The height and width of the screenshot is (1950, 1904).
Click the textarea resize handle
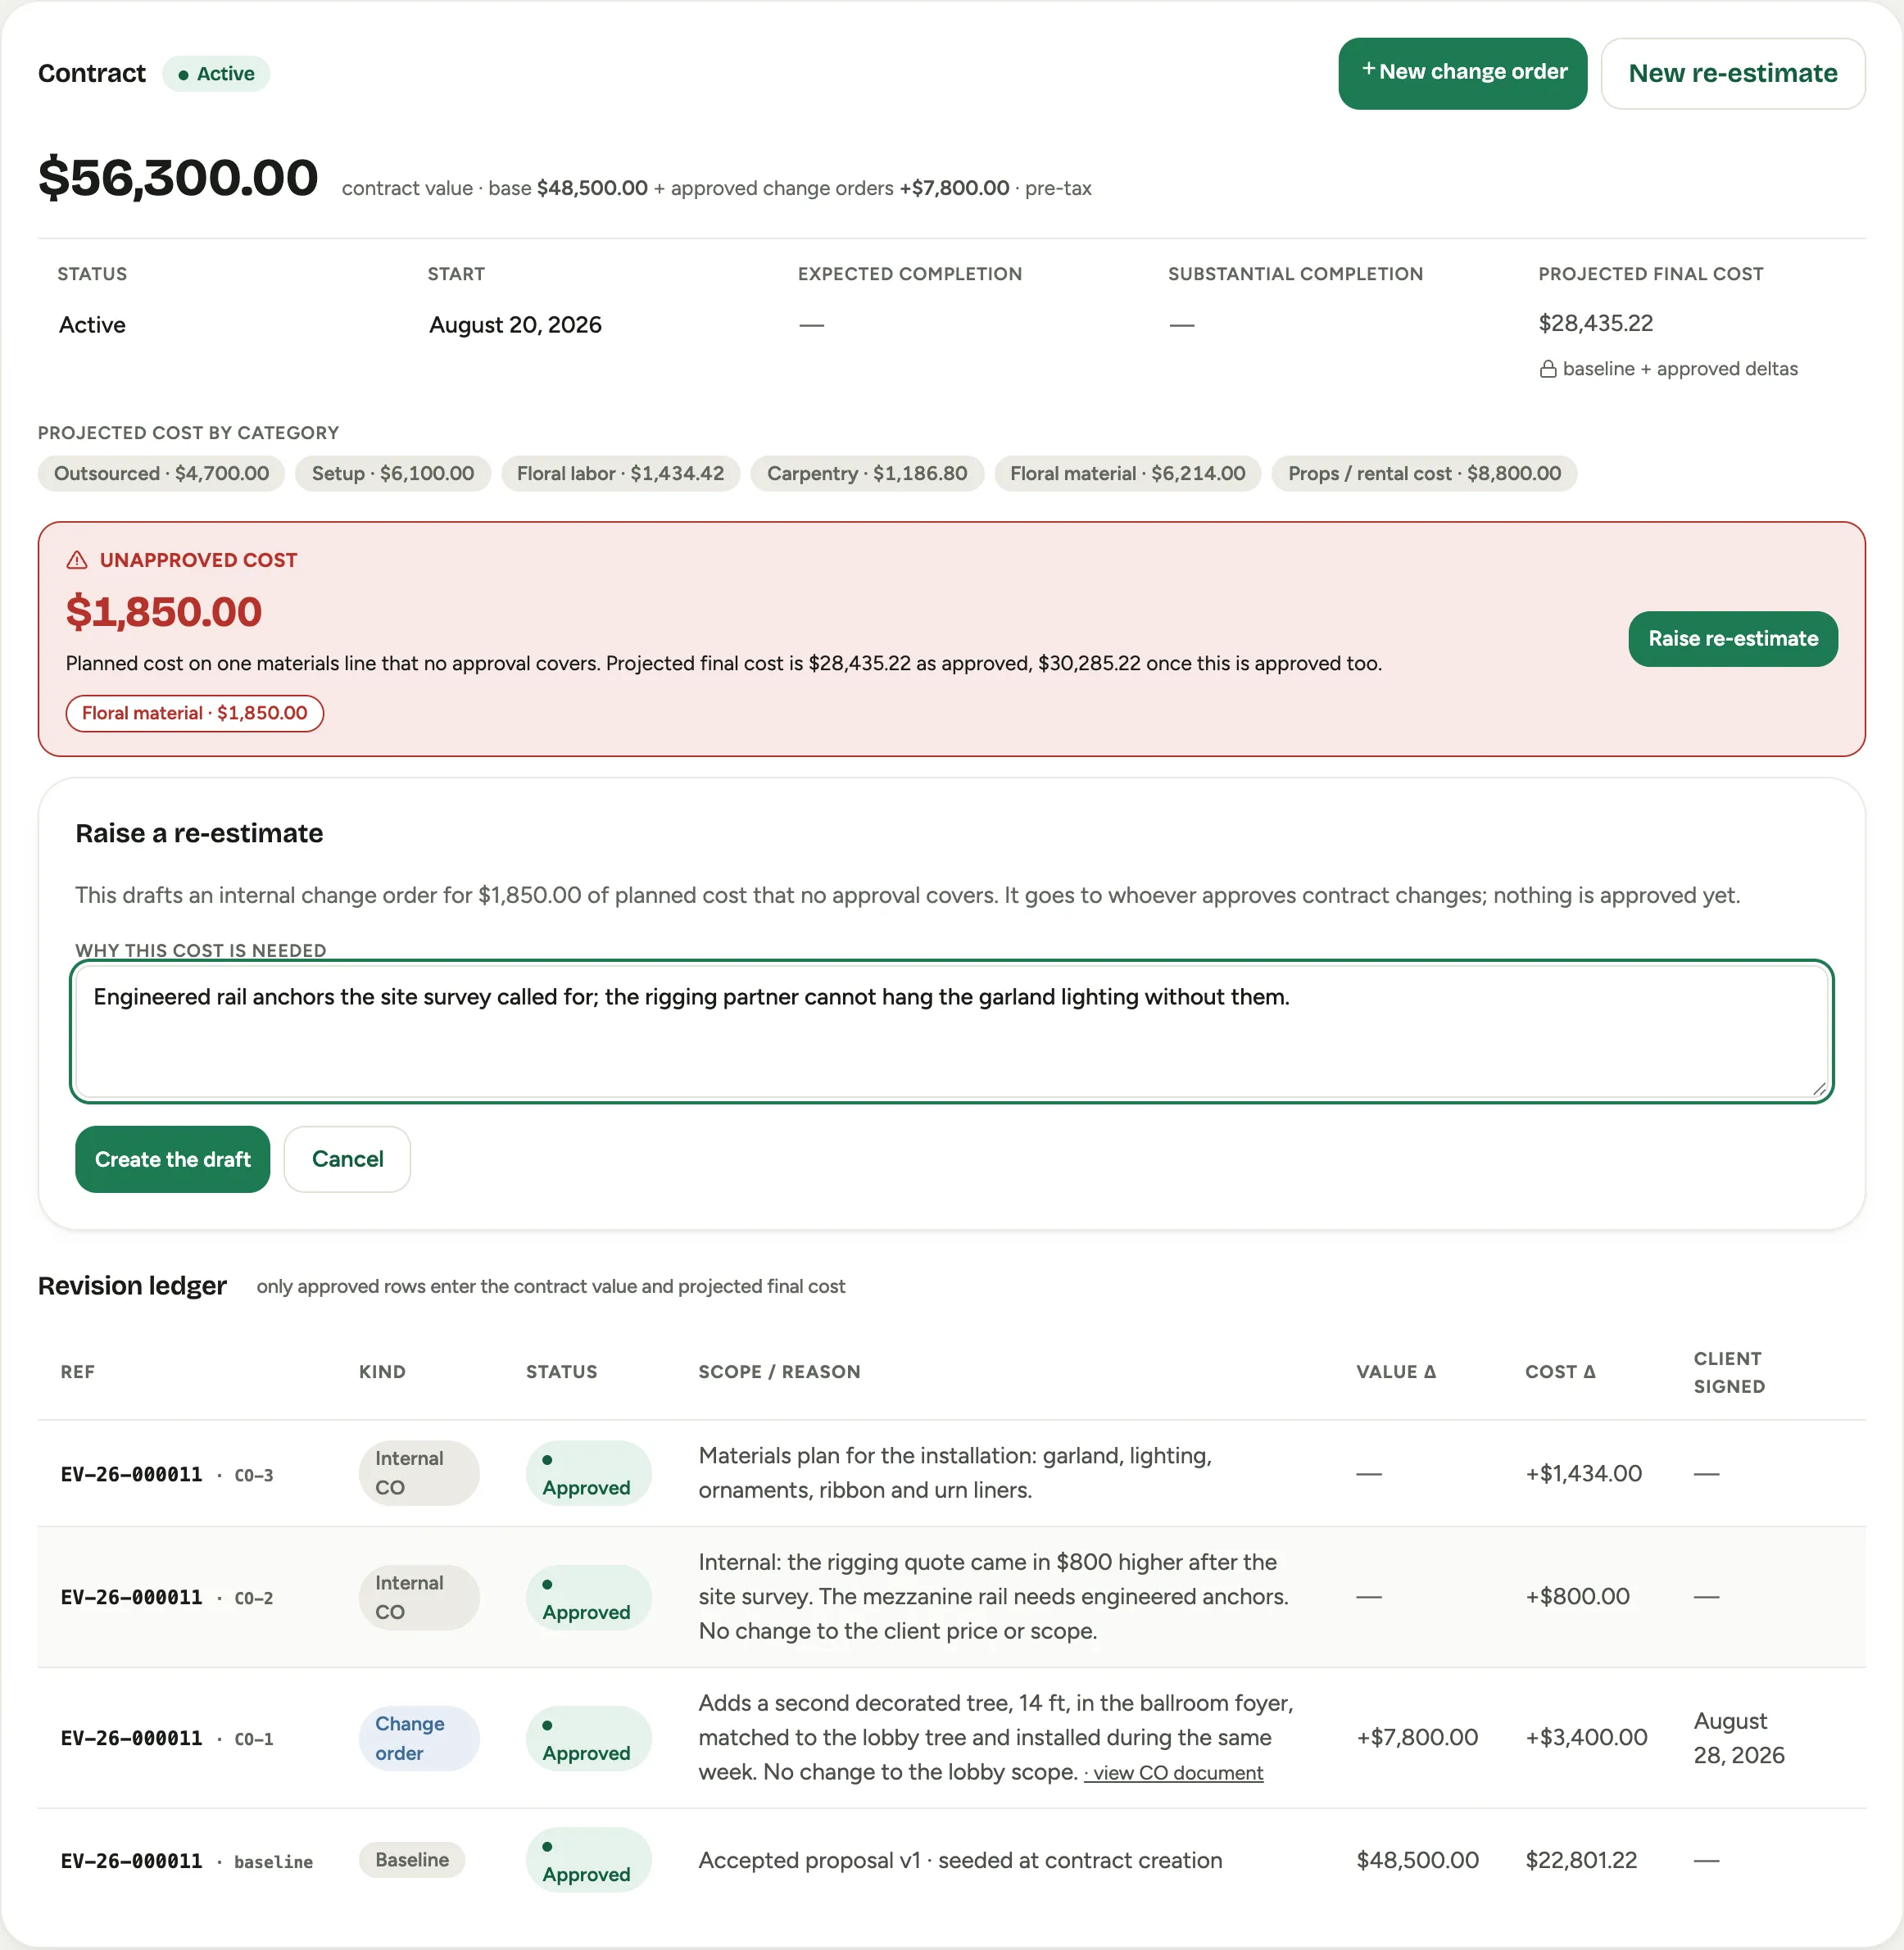pyautogui.click(x=1819, y=1089)
